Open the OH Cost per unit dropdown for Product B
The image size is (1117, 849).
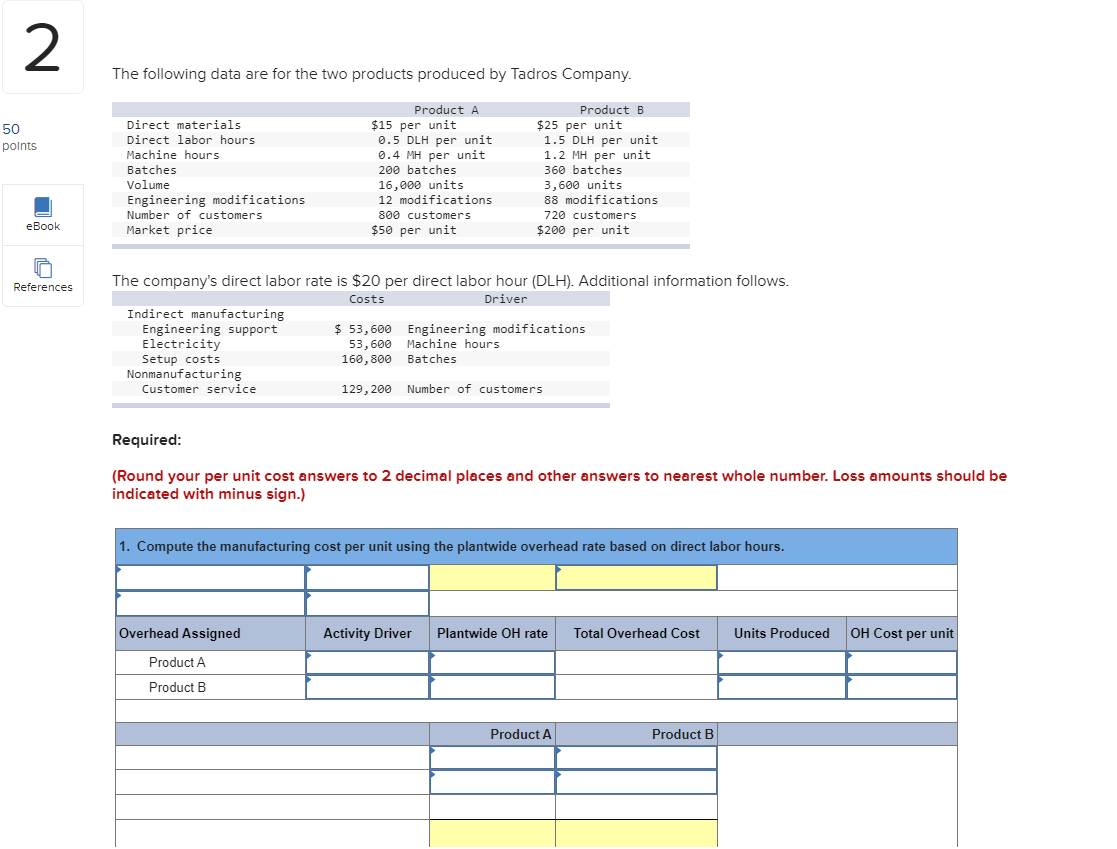click(901, 687)
